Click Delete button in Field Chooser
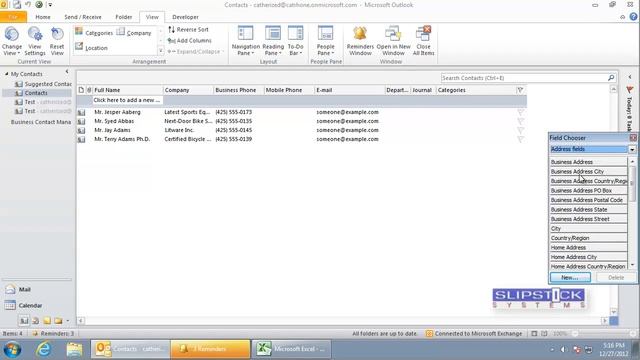This screenshot has width=640, height=360. pyautogui.click(x=616, y=278)
